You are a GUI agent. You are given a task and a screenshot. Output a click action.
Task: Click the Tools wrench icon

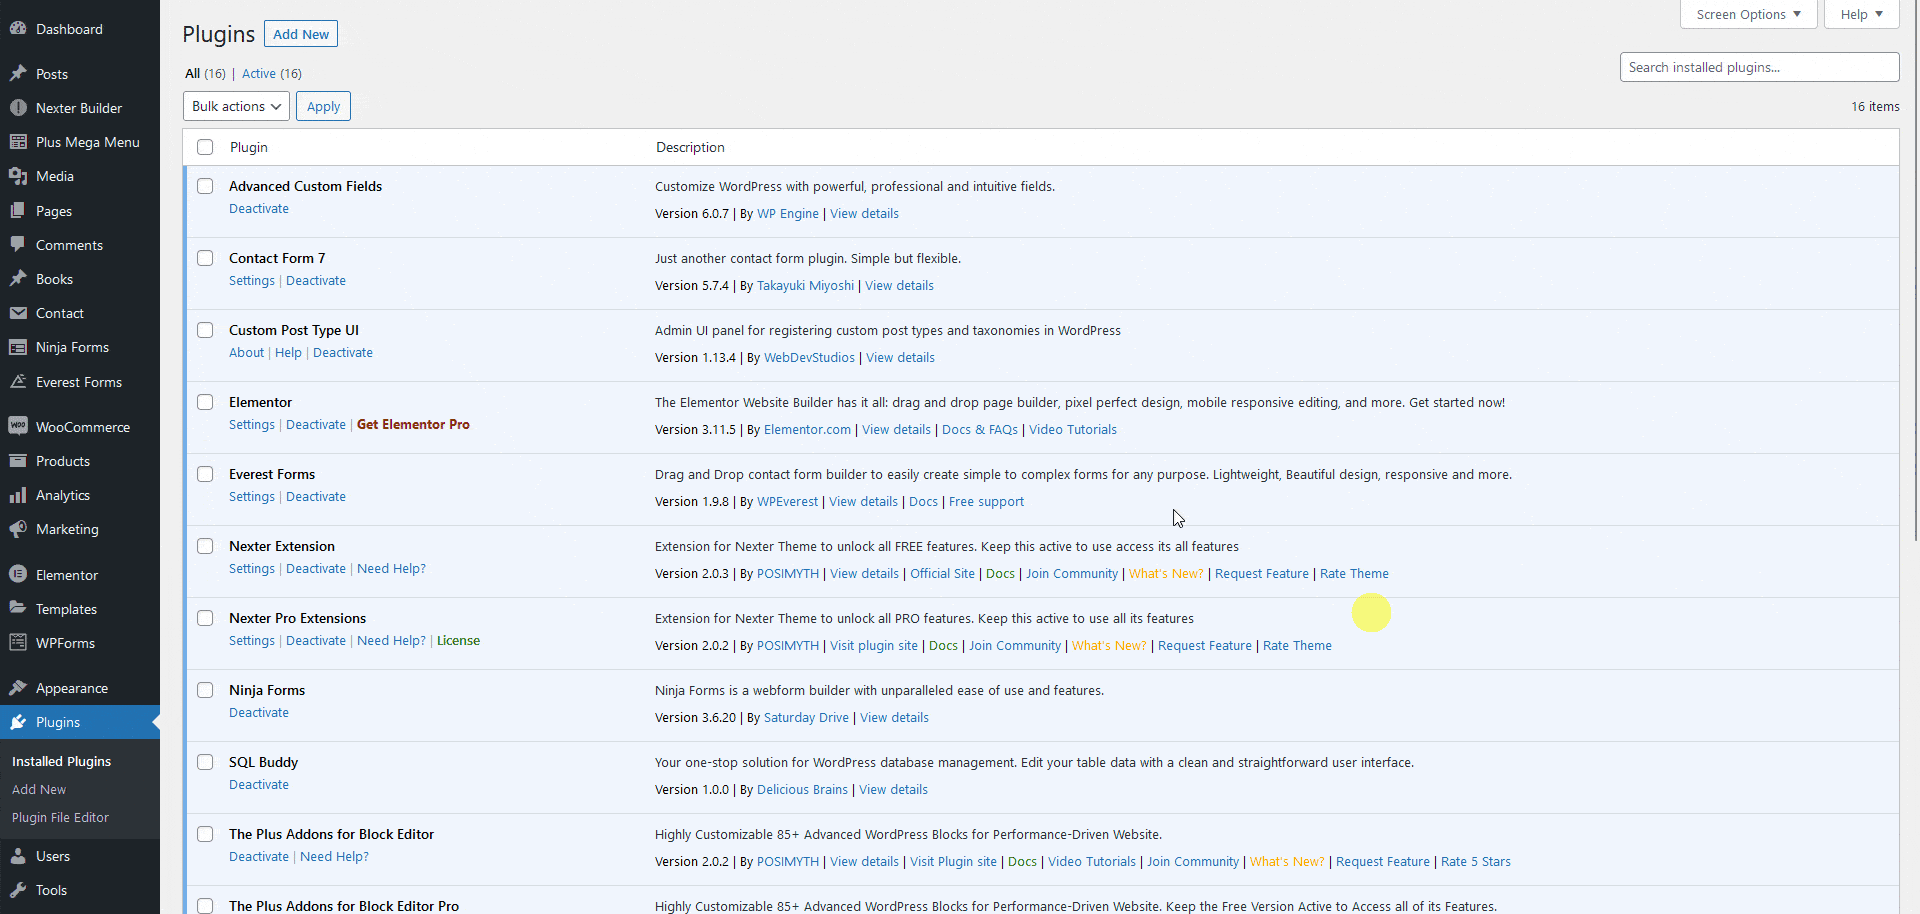point(18,890)
